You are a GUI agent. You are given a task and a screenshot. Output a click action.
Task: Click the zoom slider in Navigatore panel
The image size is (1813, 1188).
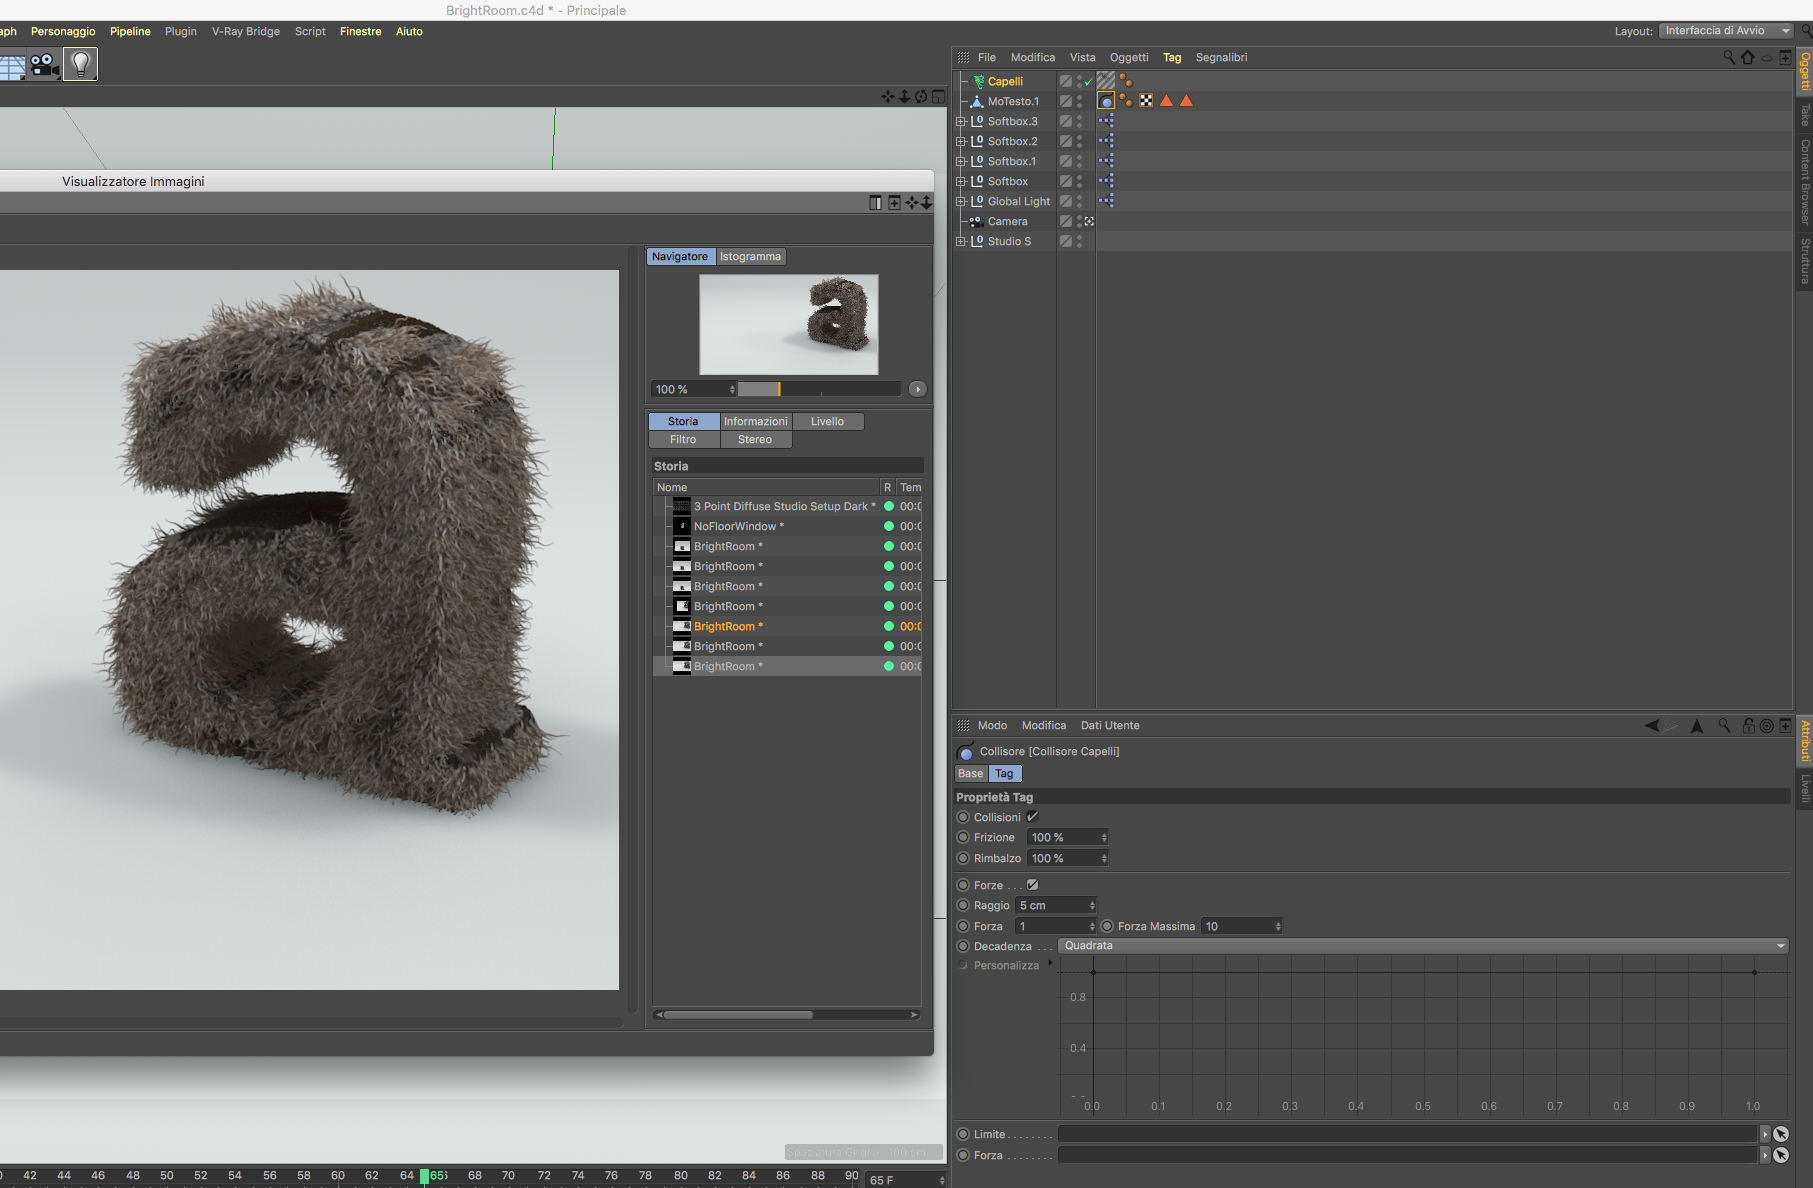coord(819,390)
